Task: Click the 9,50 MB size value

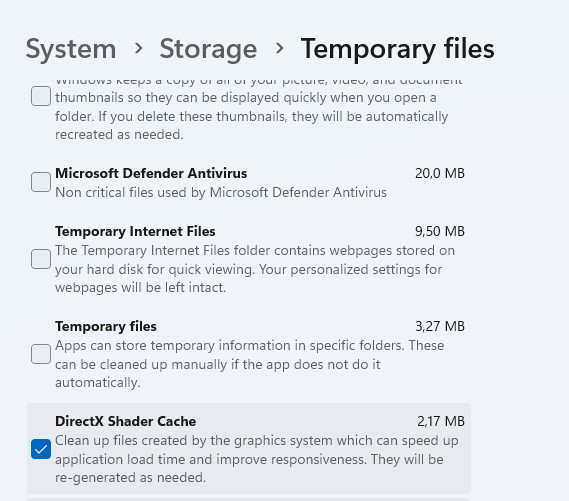Action: (440, 231)
